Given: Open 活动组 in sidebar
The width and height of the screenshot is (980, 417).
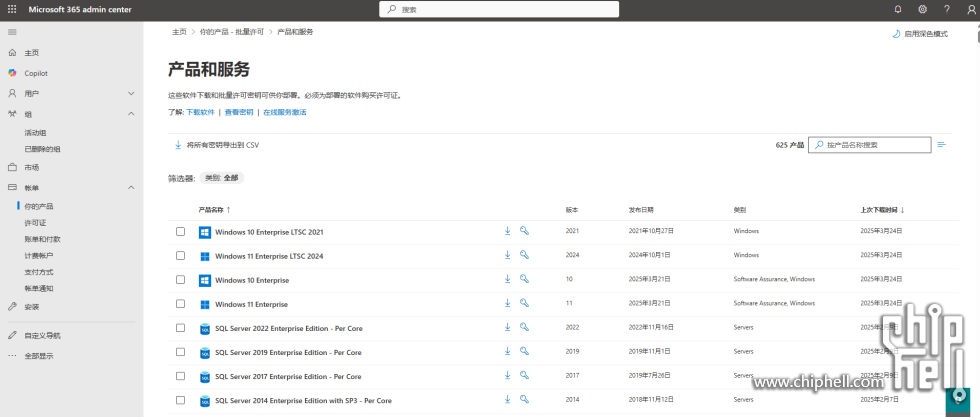Looking at the screenshot, I should click(x=35, y=133).
